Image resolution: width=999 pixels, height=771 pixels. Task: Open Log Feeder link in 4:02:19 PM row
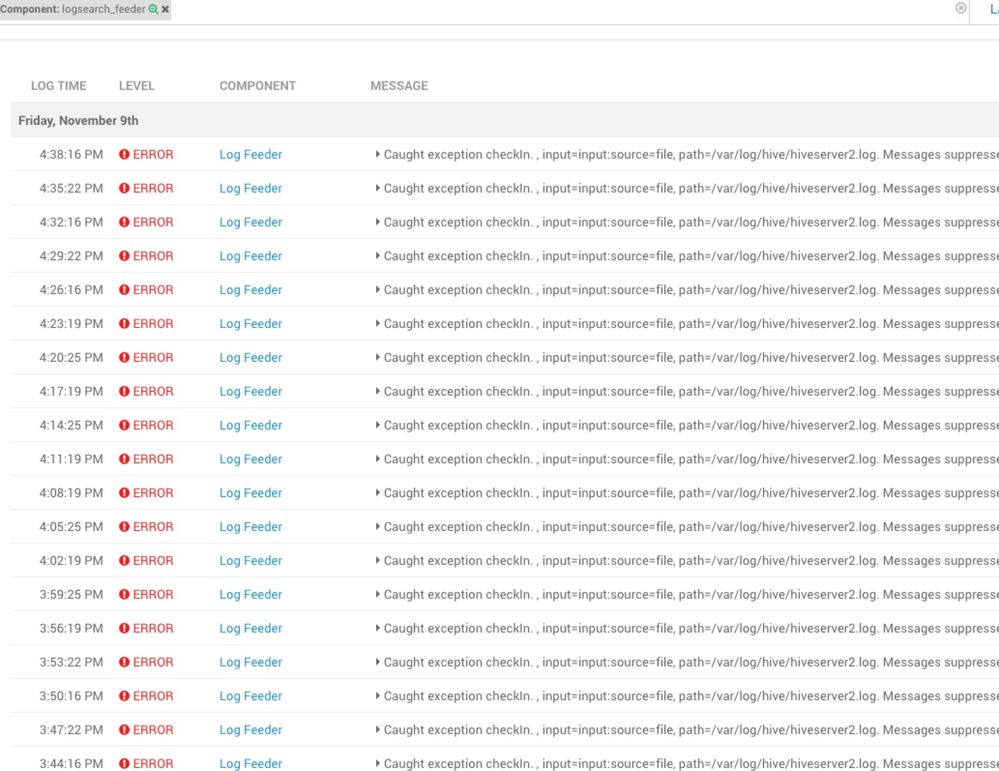click(x=250, y=560)
